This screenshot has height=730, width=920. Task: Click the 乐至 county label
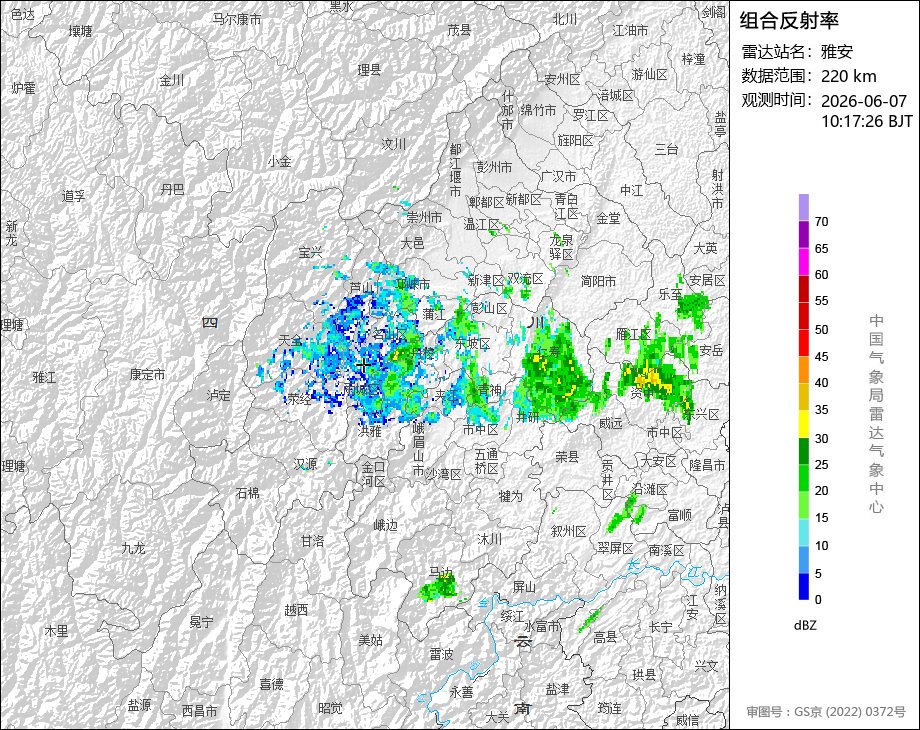coord(670,294)
